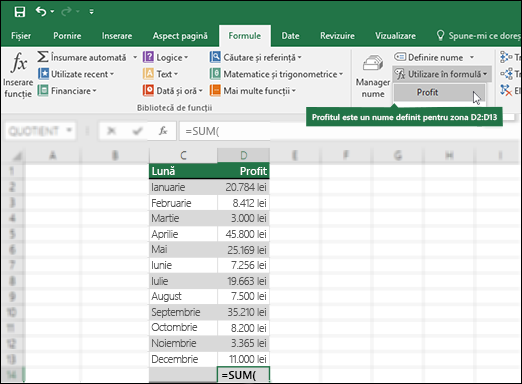Click the Name Box showing QUOTIENT
Screen dimensions: 522x384
pos(34,131)
